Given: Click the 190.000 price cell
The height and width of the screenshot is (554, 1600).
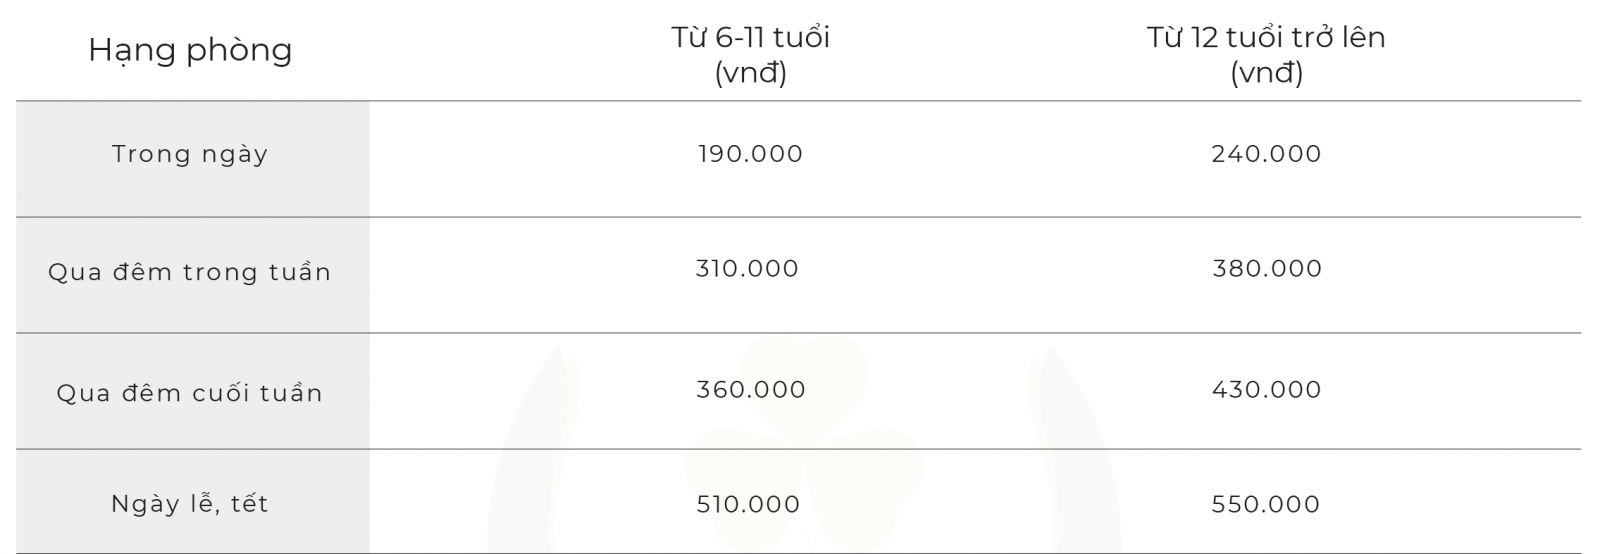Looking at the screenshot, I should tap(751, 154).
